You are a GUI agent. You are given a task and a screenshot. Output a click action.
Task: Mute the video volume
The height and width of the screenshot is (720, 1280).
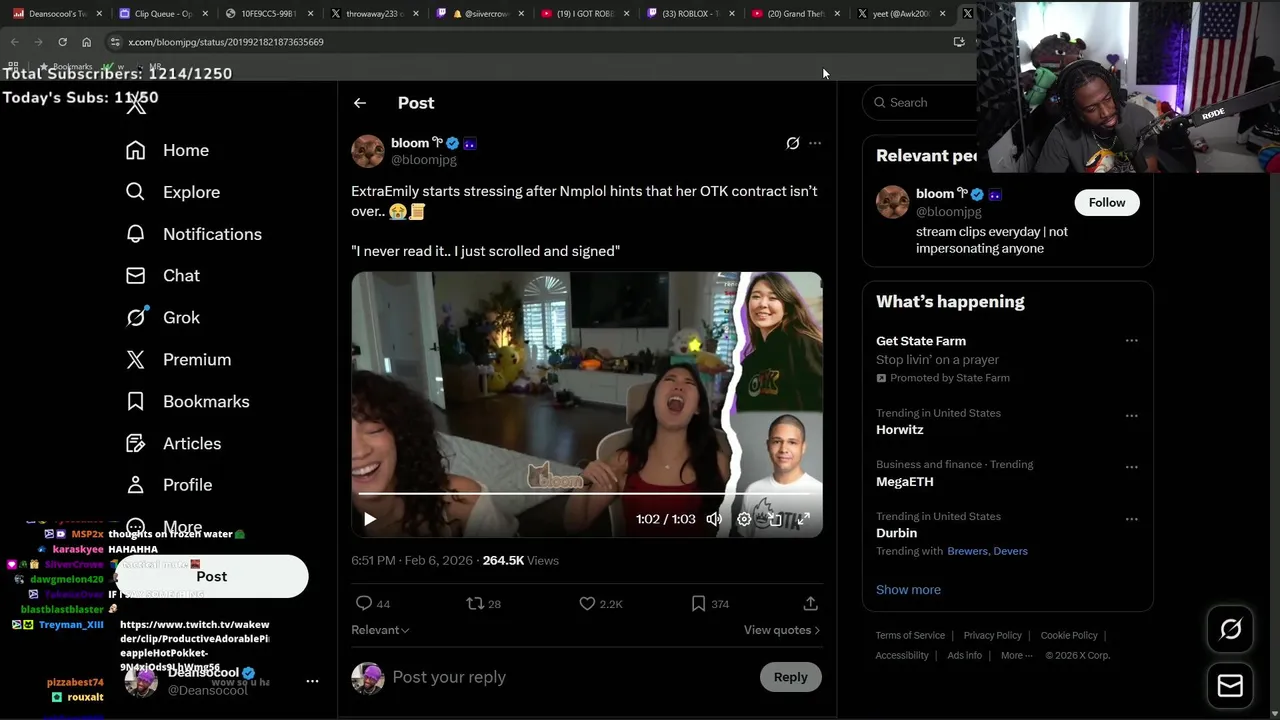tap(714, 519)
